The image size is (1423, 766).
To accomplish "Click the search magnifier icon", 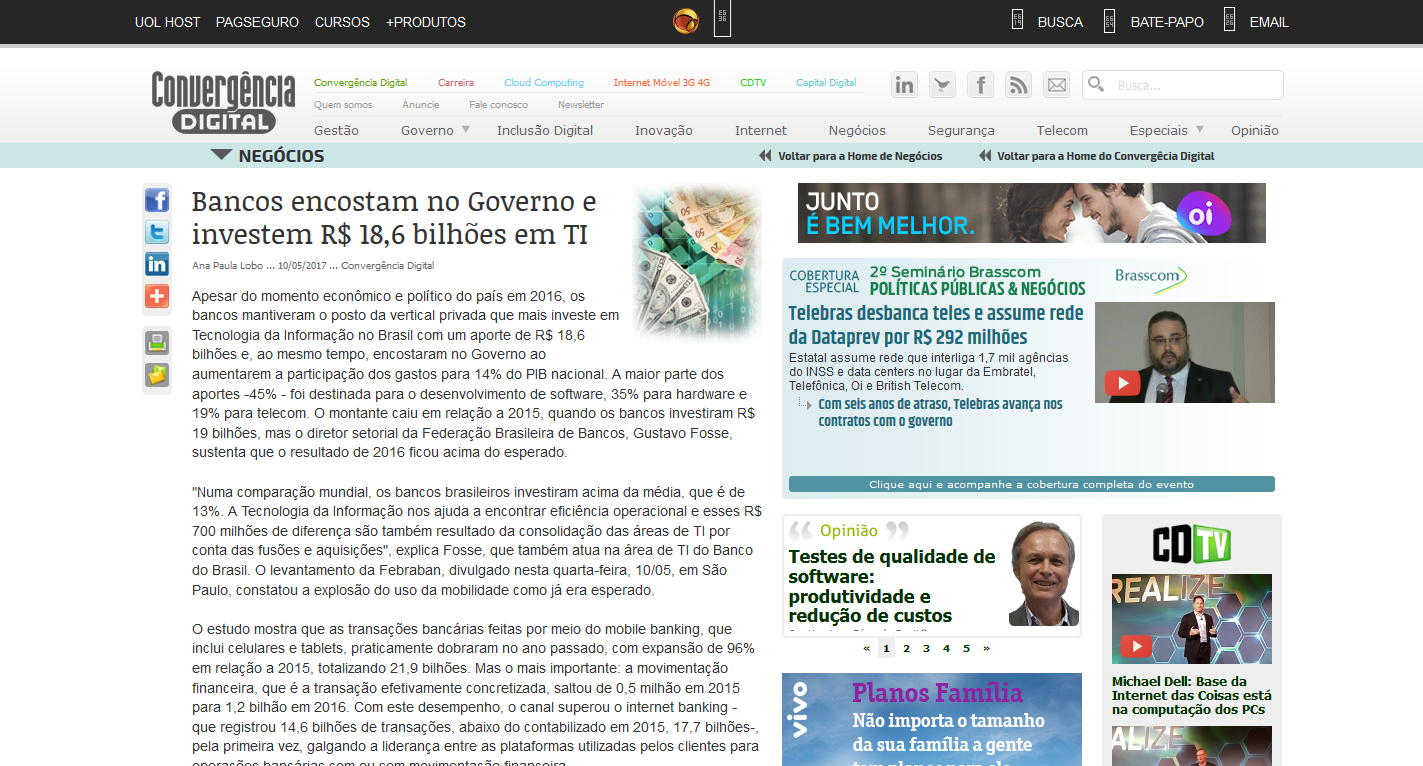I will click(x=1096, y=84).
